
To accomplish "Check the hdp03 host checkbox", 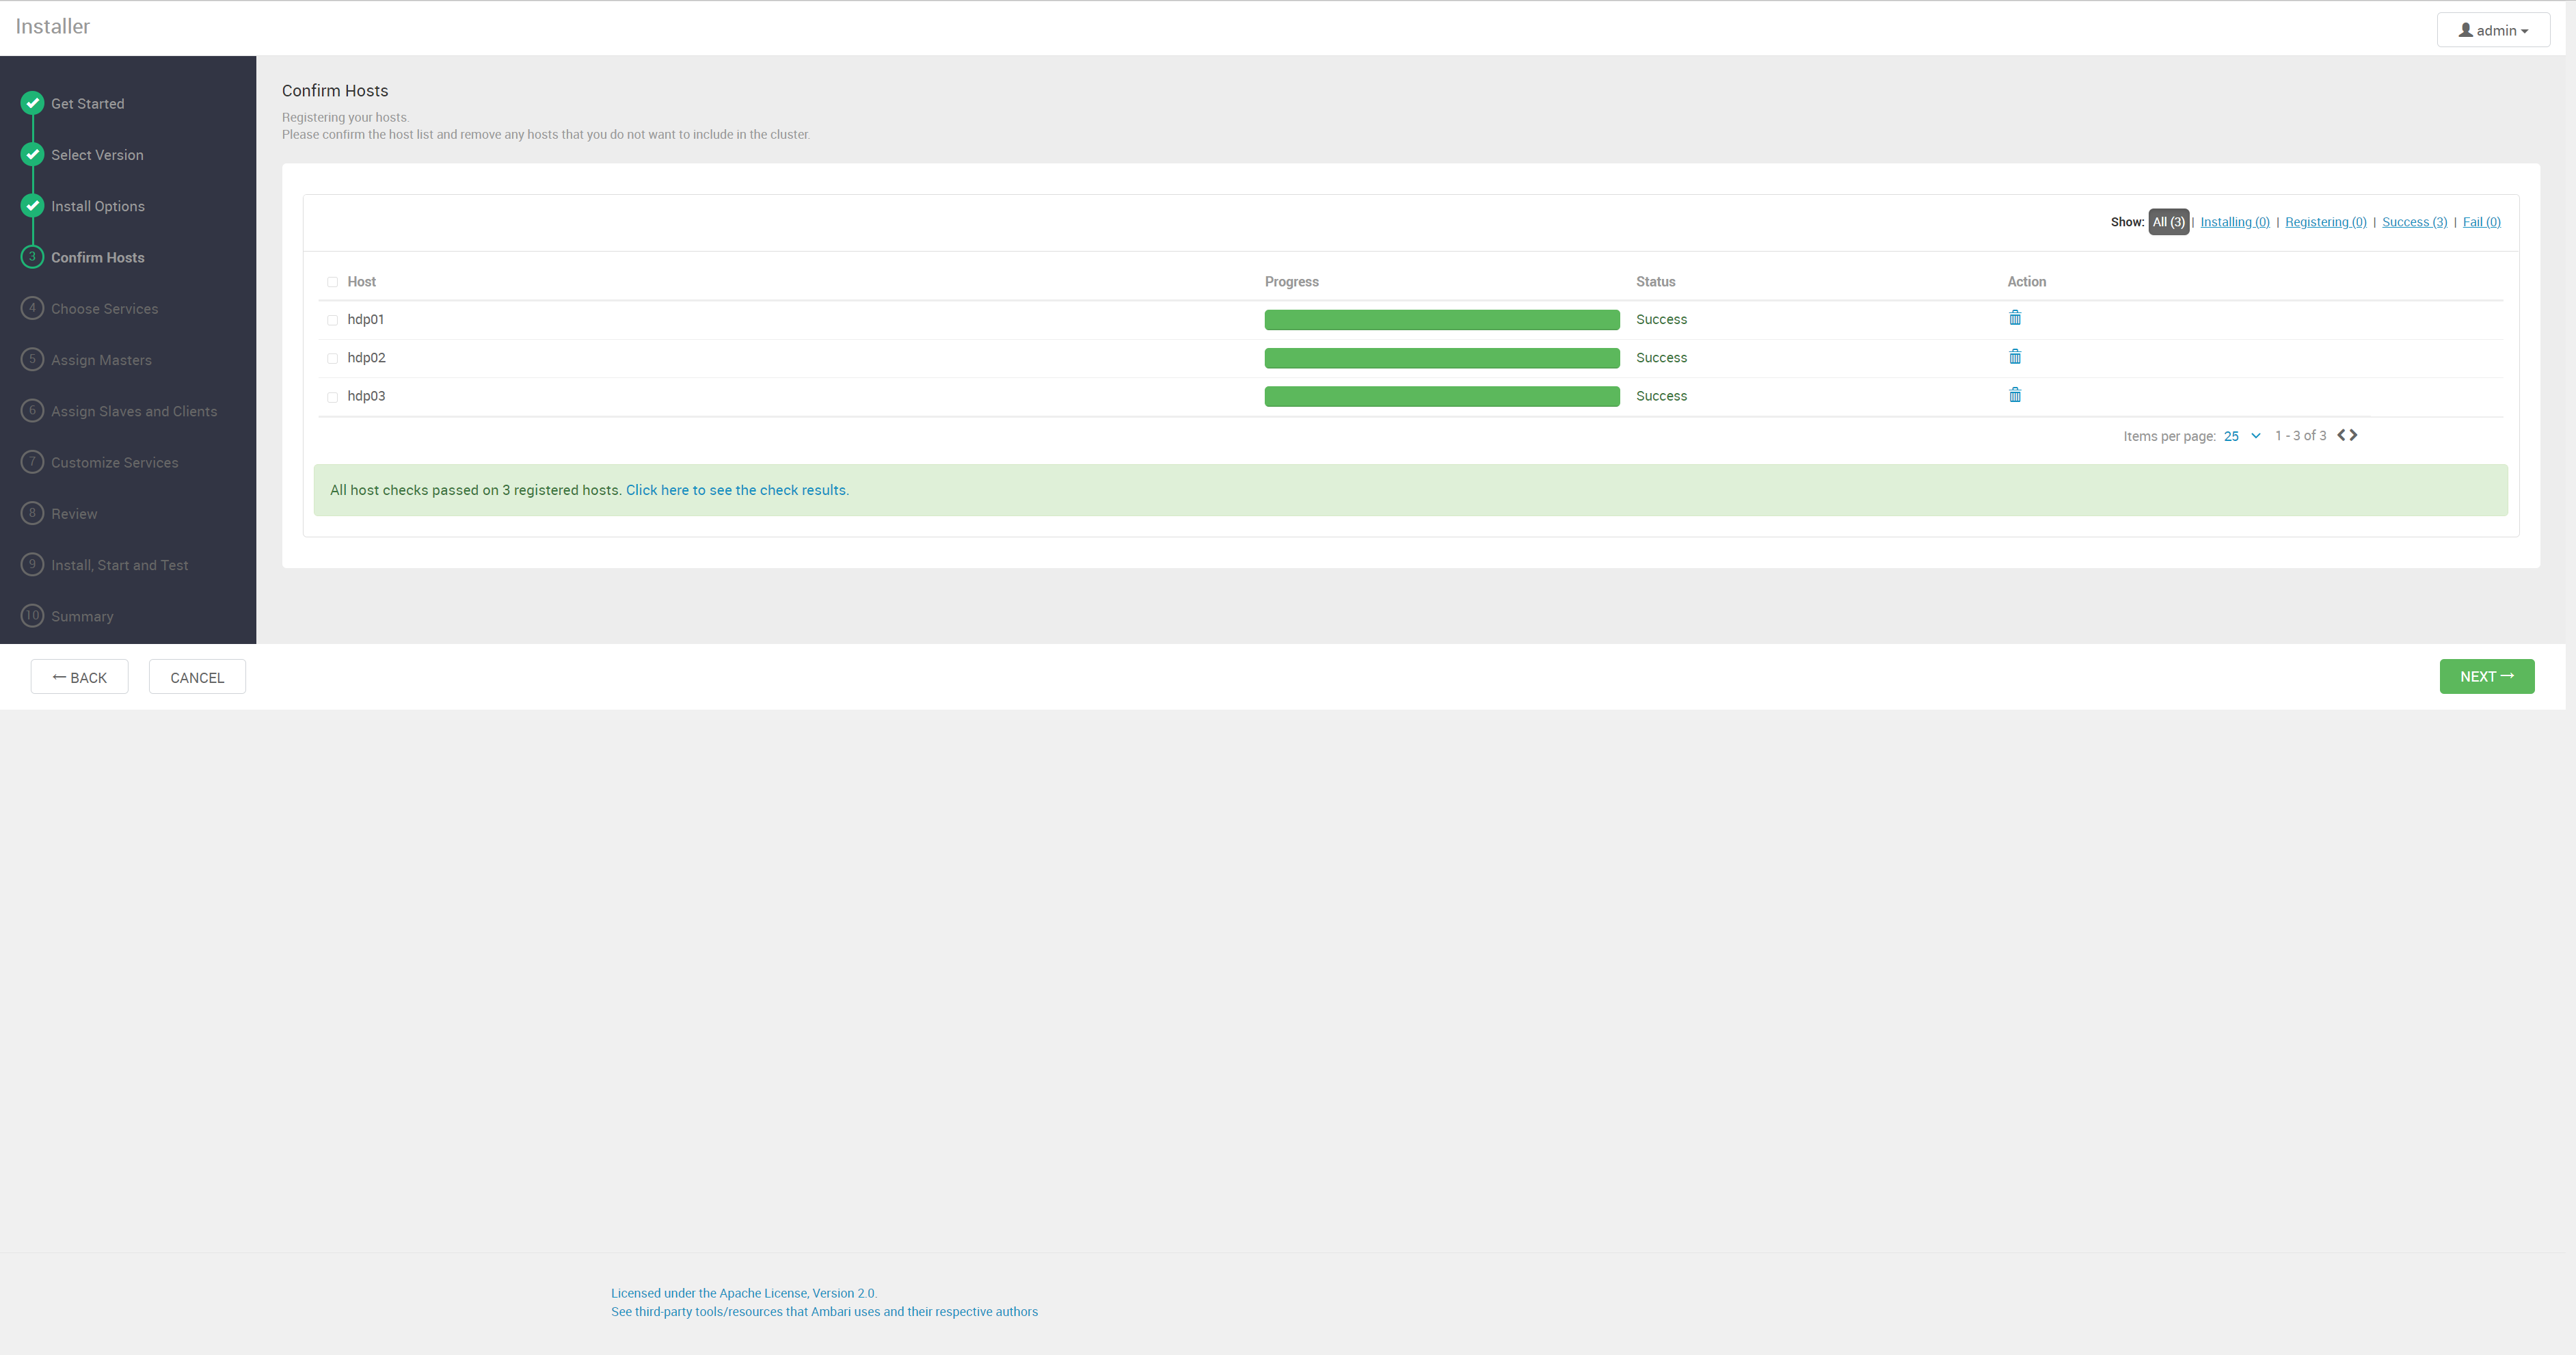I will pyautogui.click(x=332, y=397).
